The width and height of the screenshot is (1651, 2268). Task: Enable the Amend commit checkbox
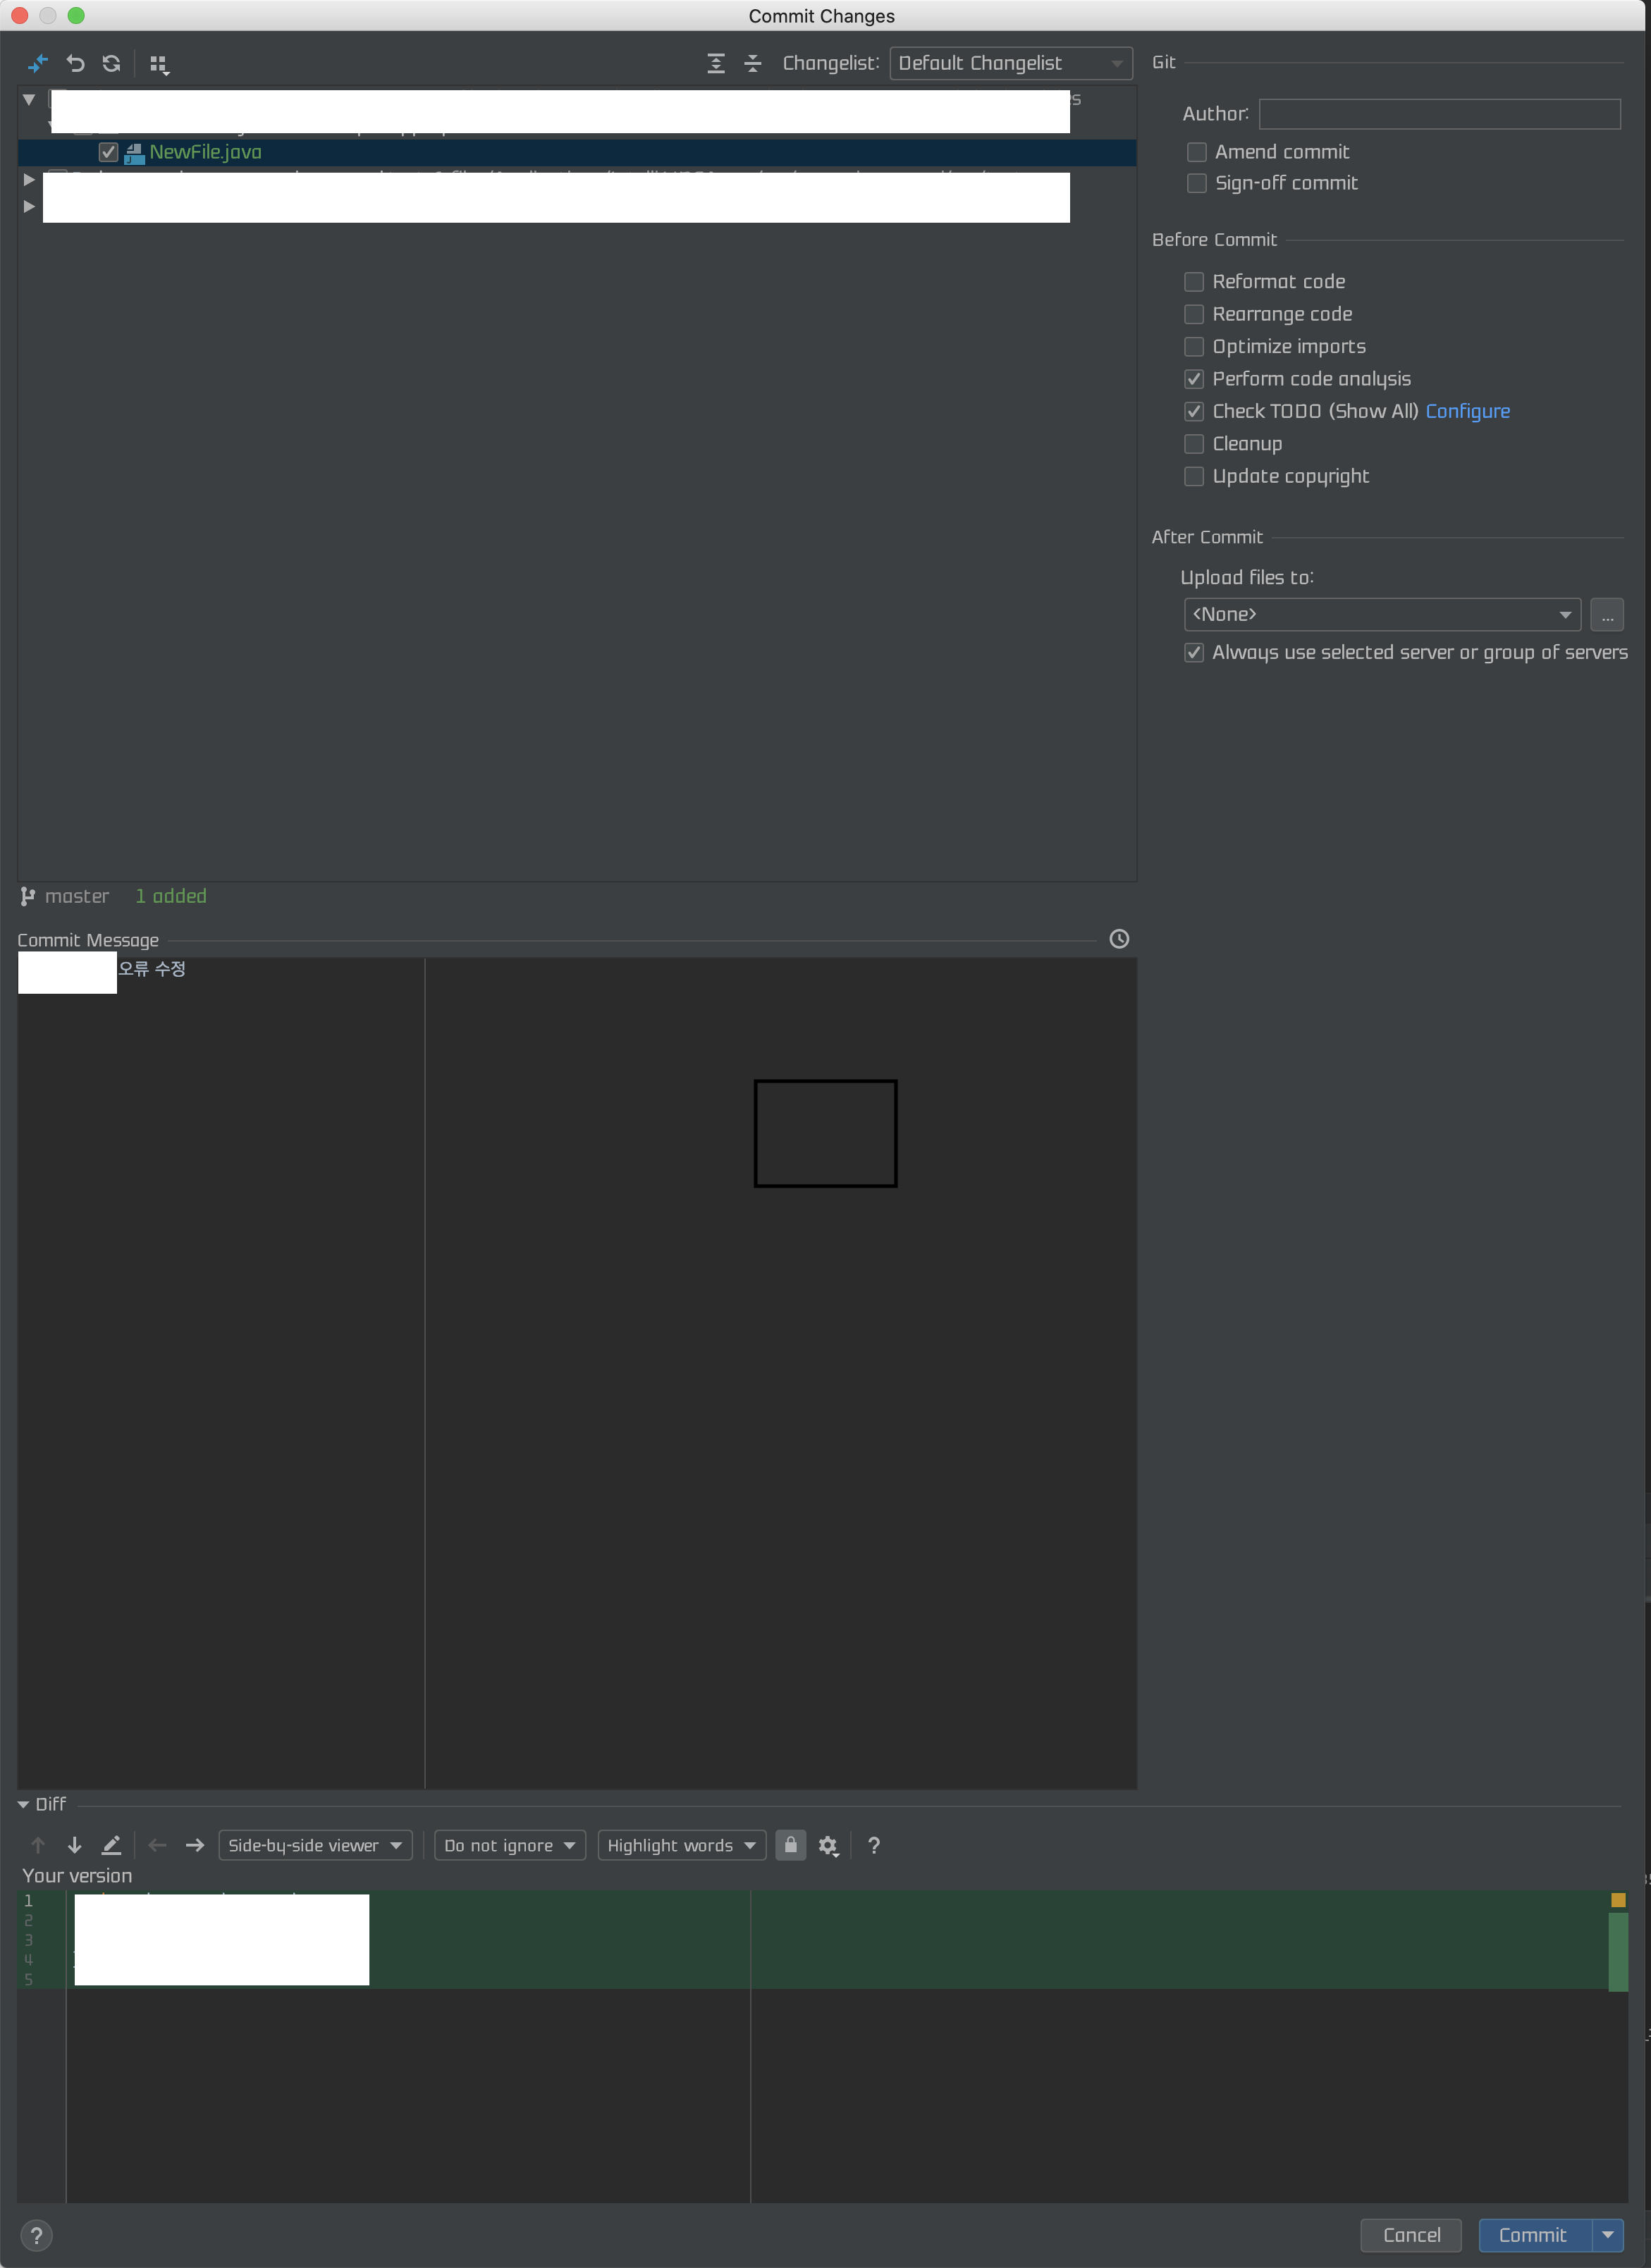1196,152
